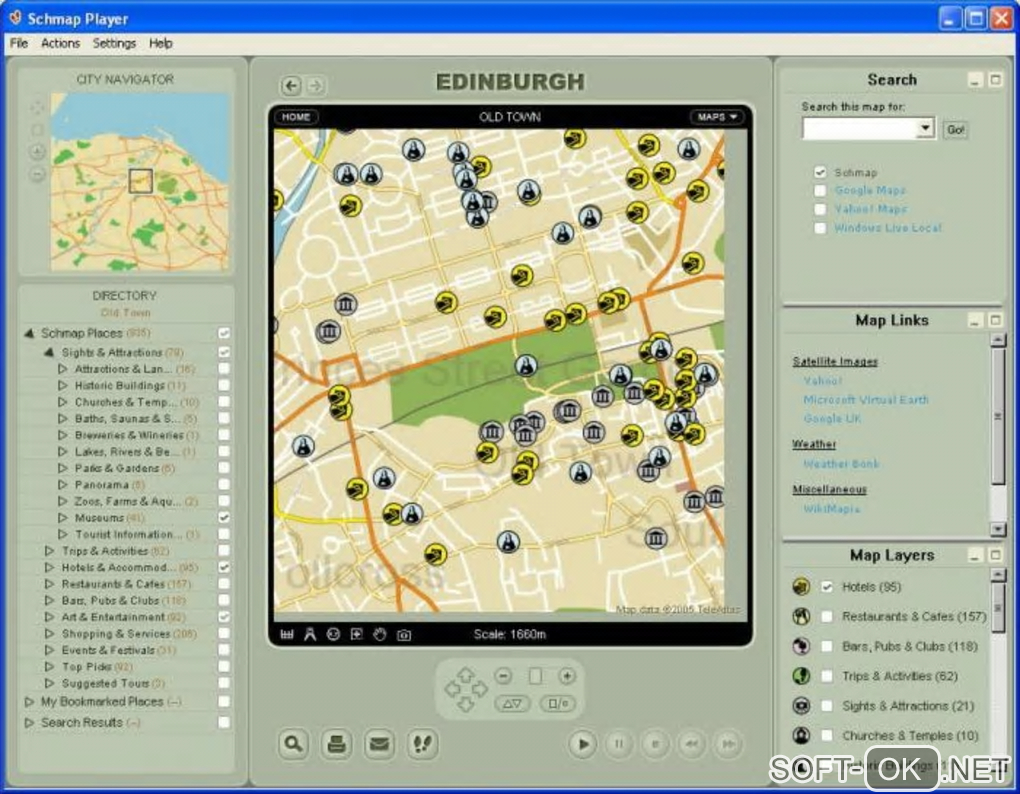
Task: Check the Yahoo! Maps search option
Action: point(820,209)
